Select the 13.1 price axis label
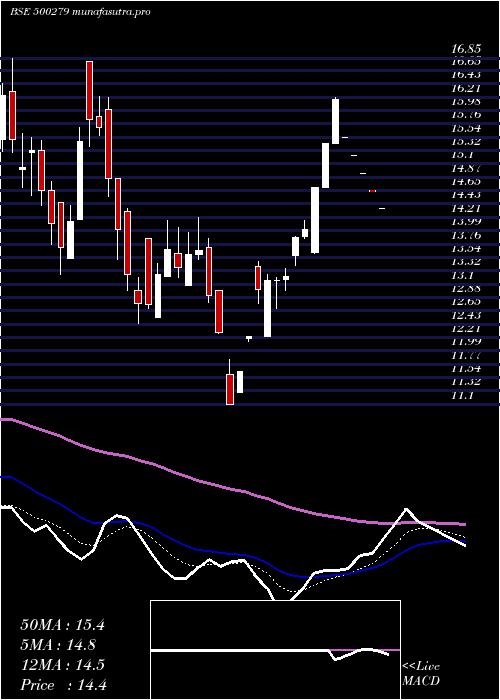The height and width of the screenshot is (700, 500). (463, 275)
